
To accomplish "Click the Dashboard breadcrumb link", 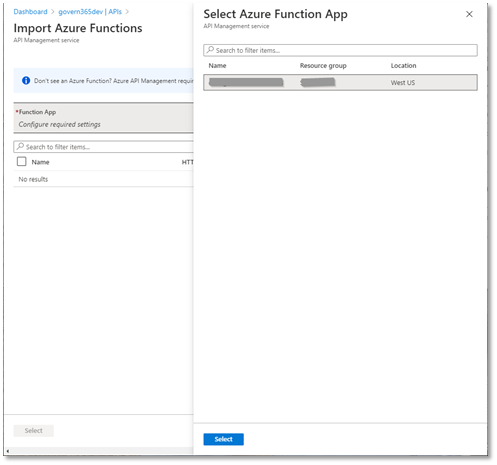I will click(30, 12).
